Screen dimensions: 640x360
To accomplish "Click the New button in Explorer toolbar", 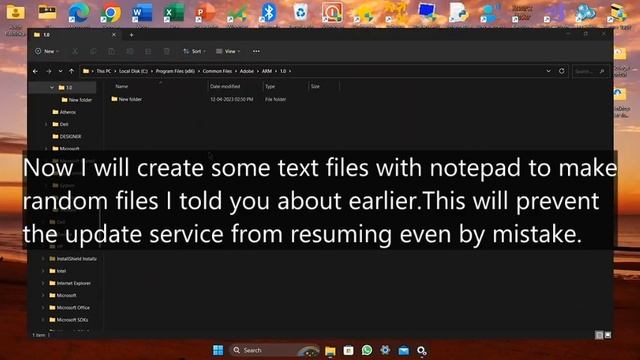I will pyautogui.click(x=47, y=51).
